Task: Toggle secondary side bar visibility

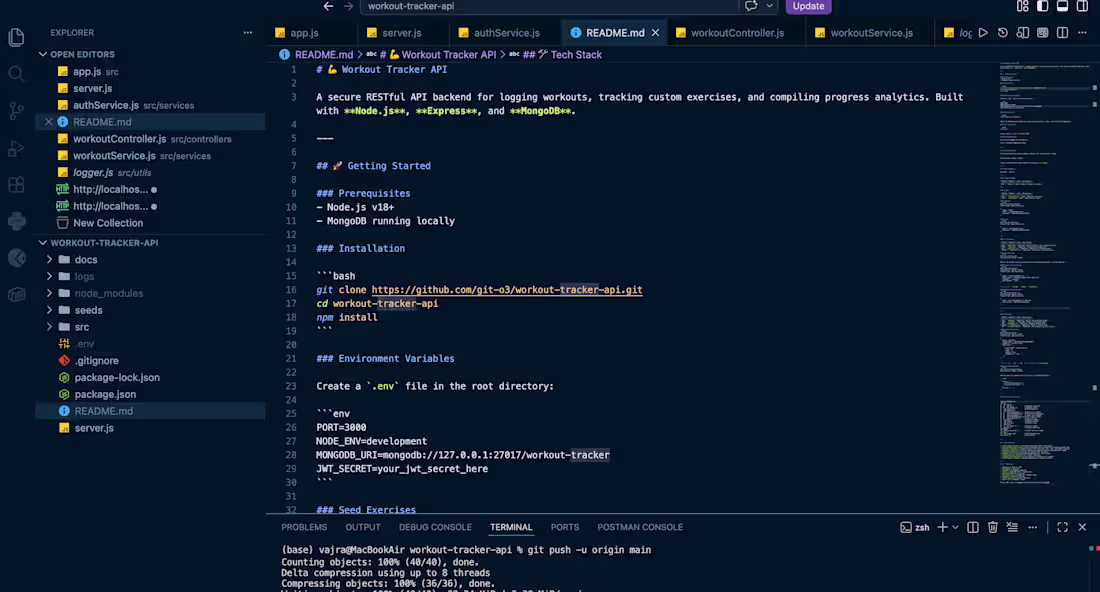Action: 1082,6
